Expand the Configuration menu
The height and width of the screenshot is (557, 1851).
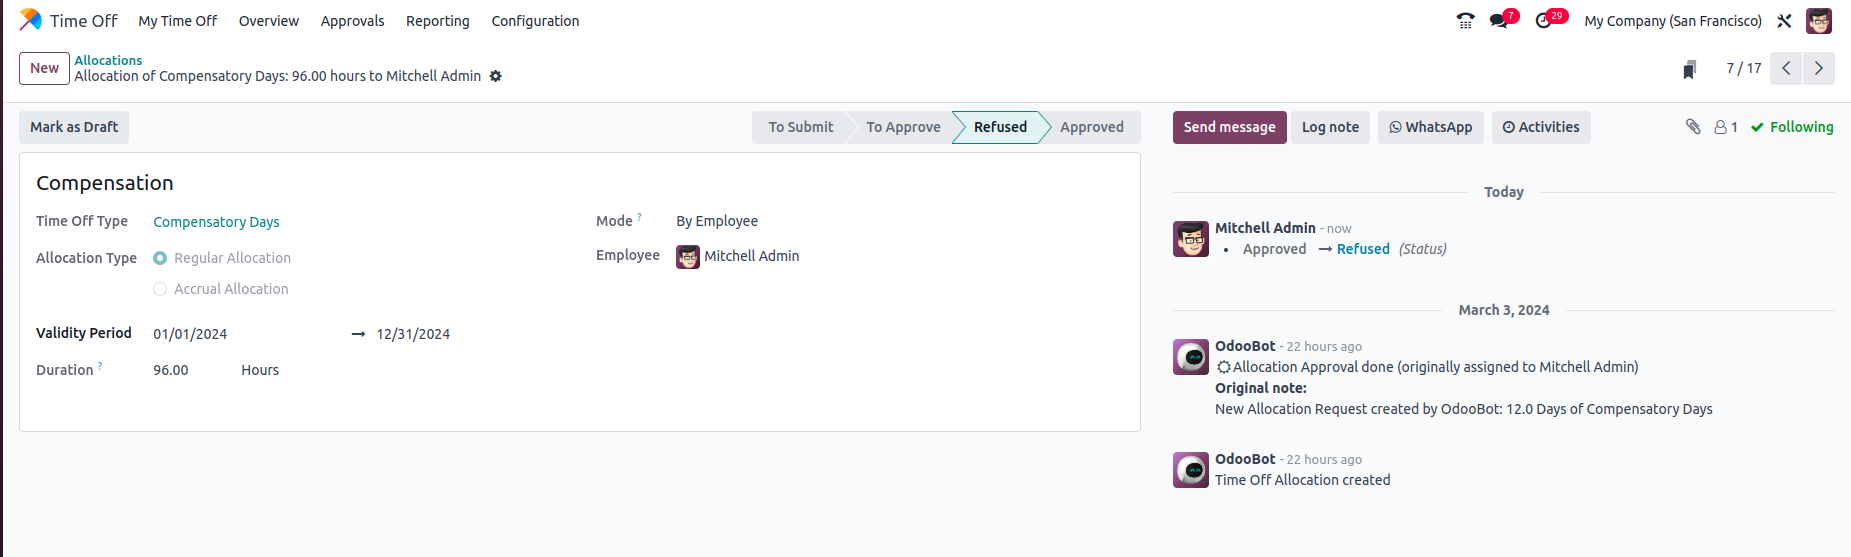tap(535, 21)
